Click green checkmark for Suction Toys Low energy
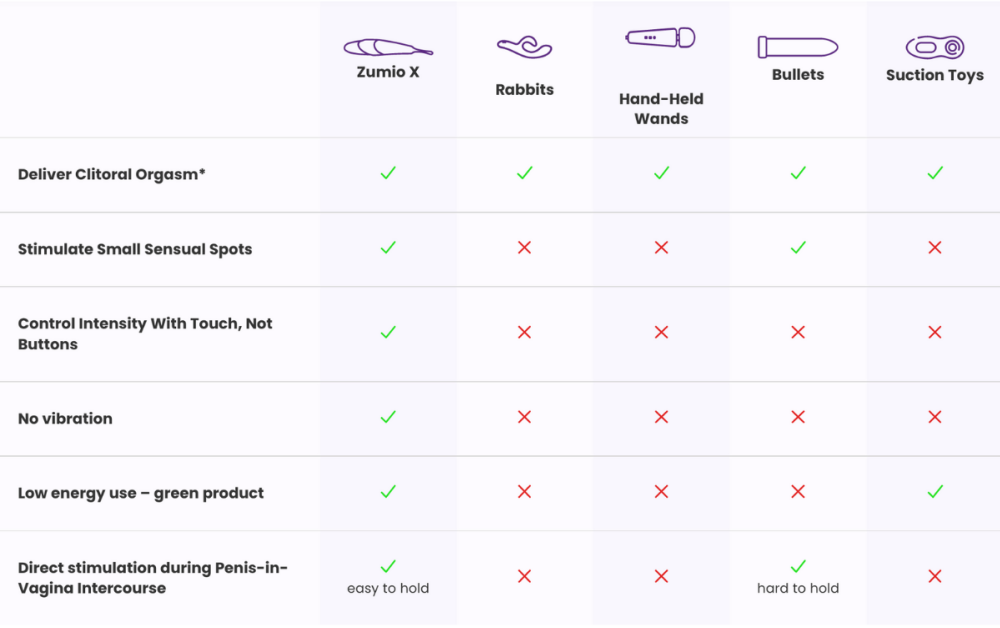This screenshot has width=1000, height=628. point(934,491)
